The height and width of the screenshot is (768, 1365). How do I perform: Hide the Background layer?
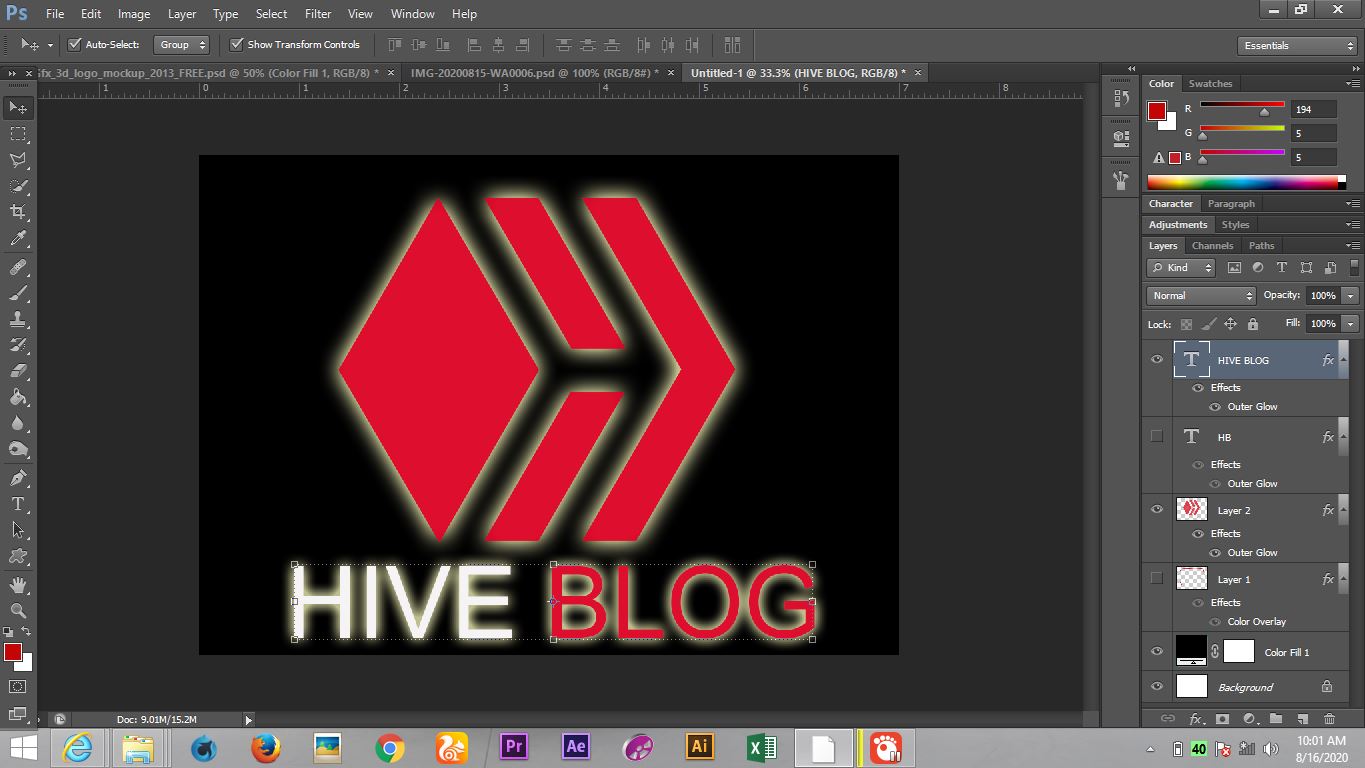pos(1157,687)
